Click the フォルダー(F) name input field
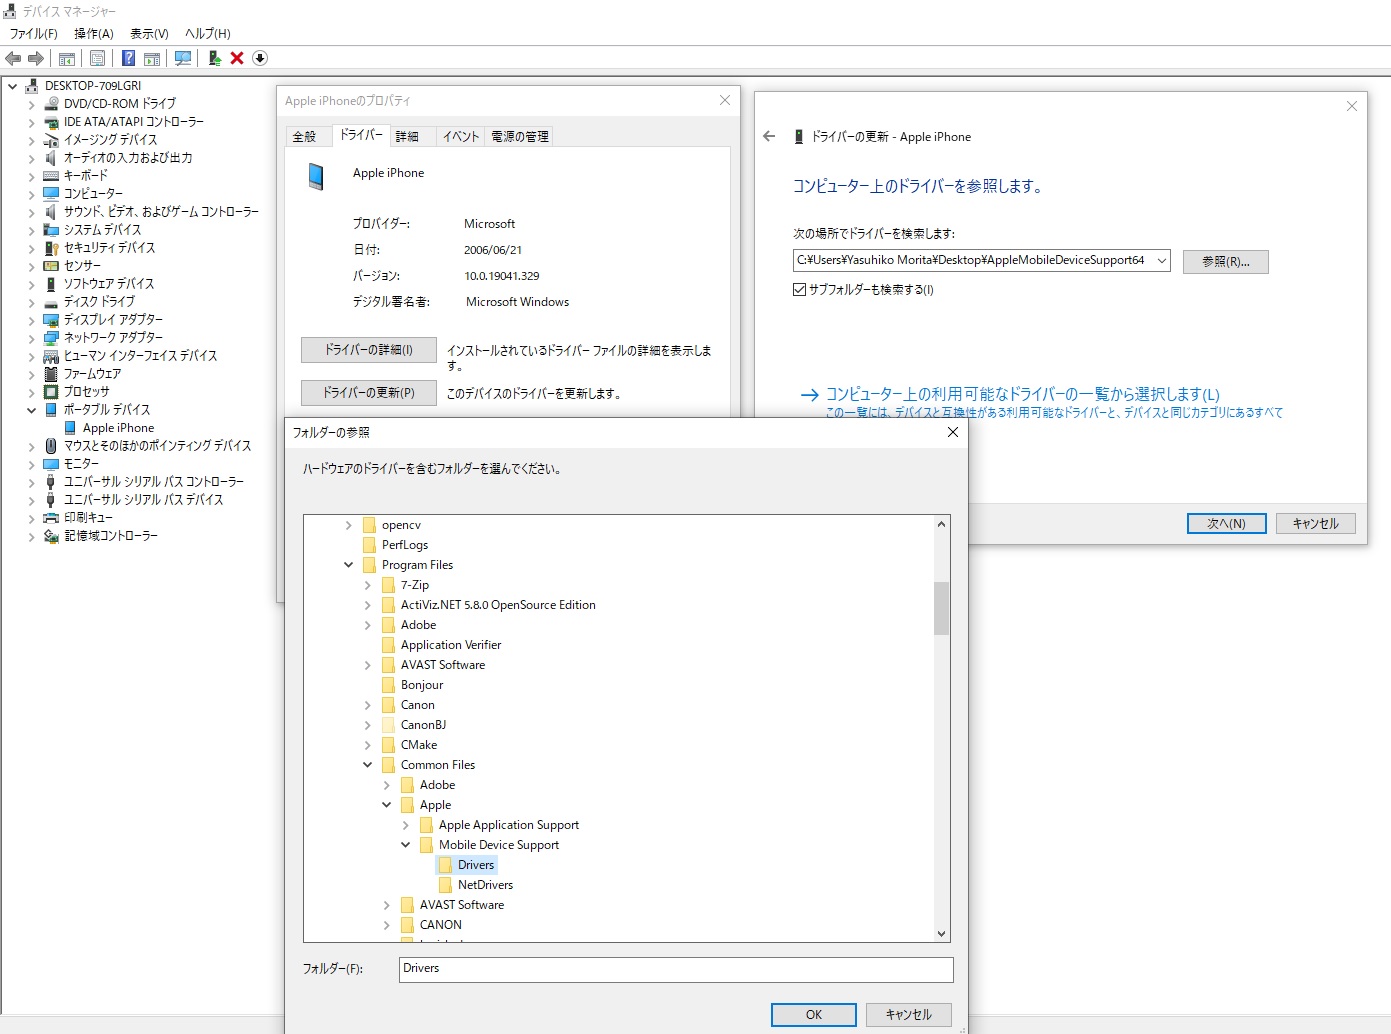Viewport: 1391px width, 1034px height. coord(676,970)
